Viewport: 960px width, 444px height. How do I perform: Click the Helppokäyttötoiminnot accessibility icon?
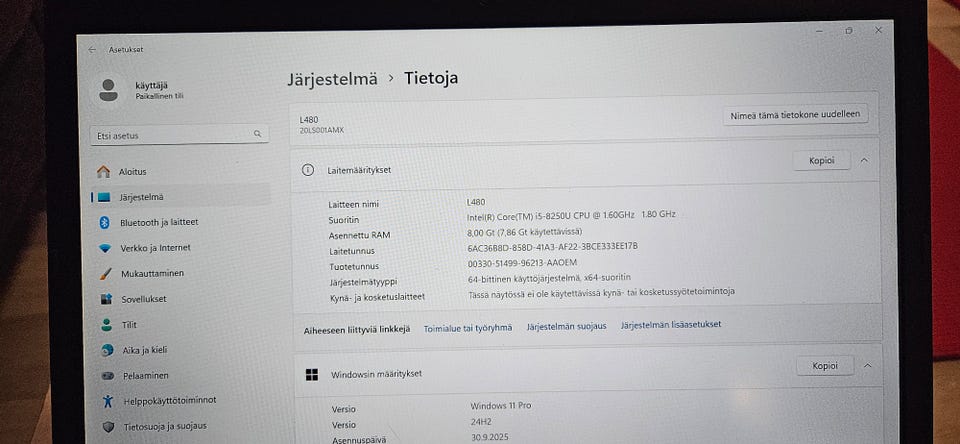pos(108,401)
